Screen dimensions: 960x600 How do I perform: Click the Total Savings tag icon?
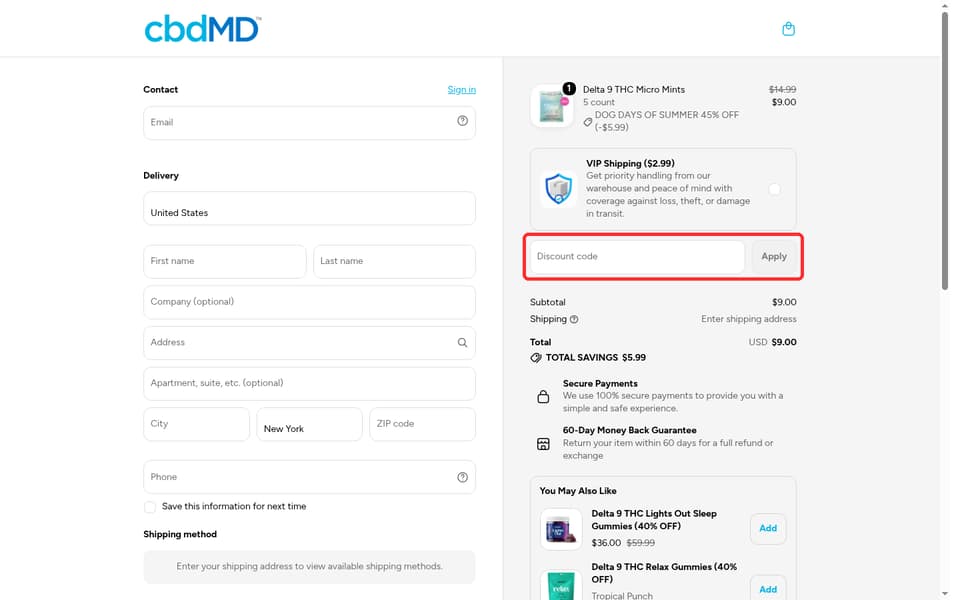[536, 358]
